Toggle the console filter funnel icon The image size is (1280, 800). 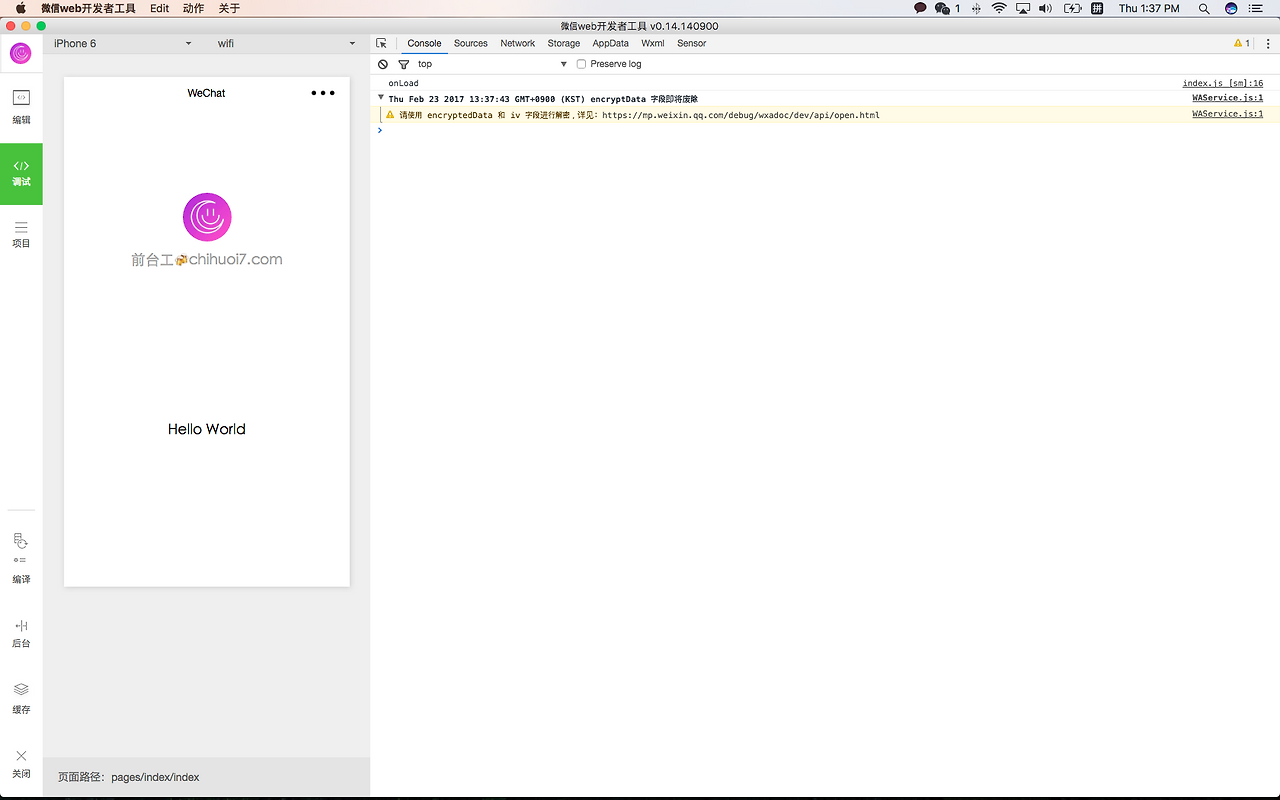403,63
